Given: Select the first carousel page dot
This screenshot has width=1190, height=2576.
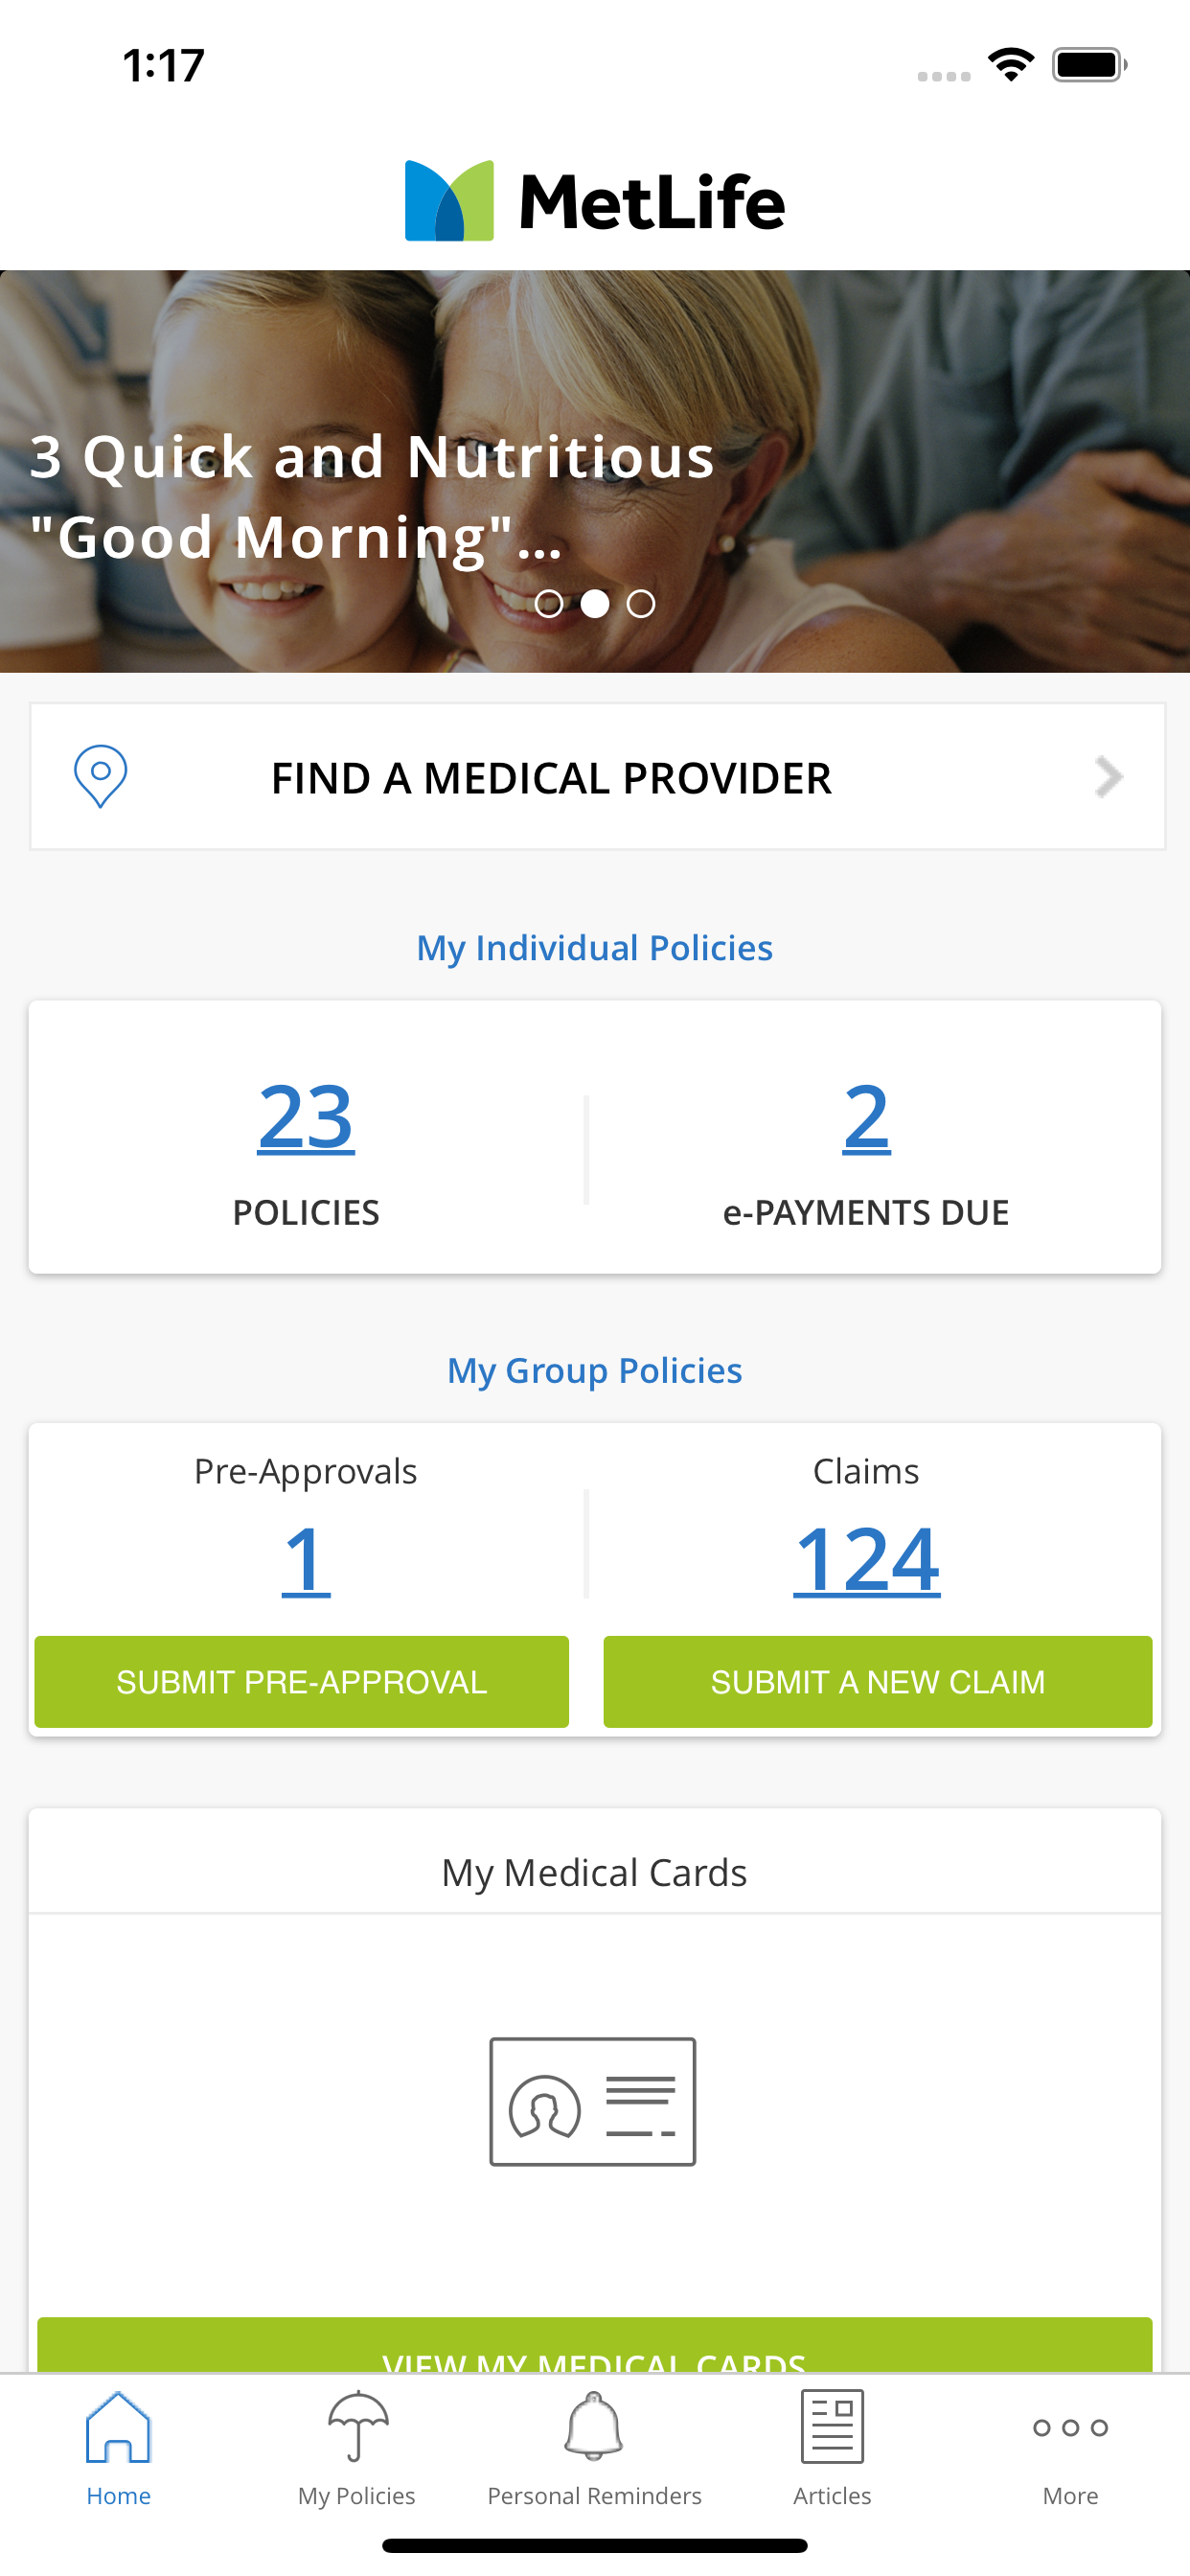Looking at the screenshot, I should coord(549,604).
